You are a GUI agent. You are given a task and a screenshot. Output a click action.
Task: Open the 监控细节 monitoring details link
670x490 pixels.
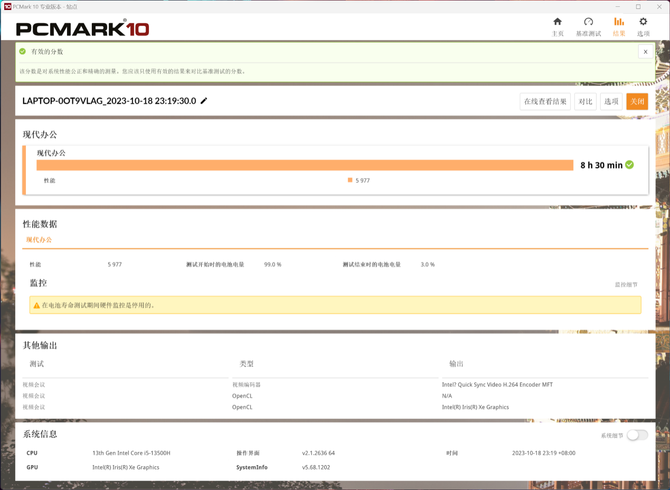pyautogui.click(x=626, y=285)
